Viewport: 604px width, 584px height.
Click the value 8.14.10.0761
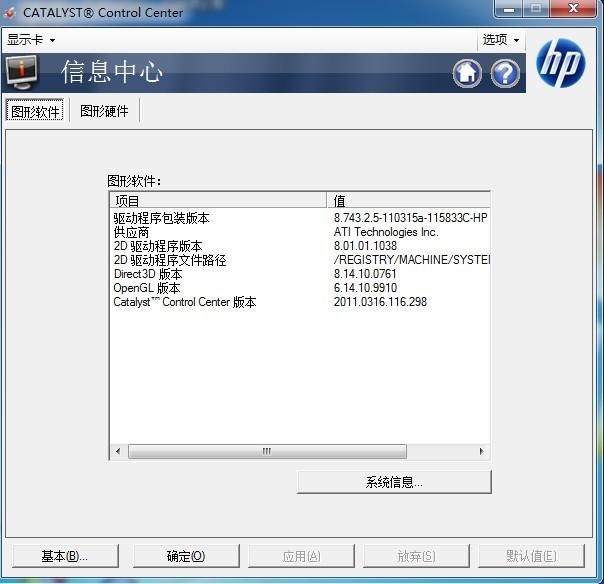coord(365,274)
